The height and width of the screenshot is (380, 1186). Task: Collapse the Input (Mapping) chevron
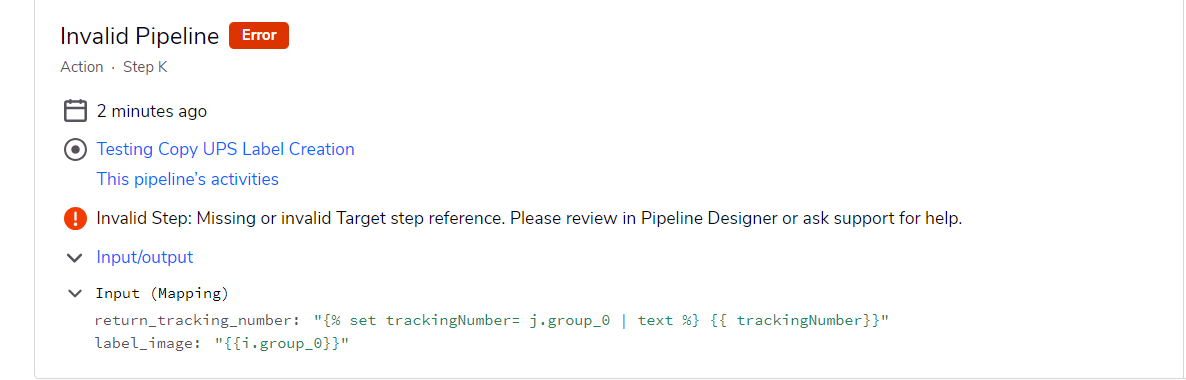pos(74,292)
